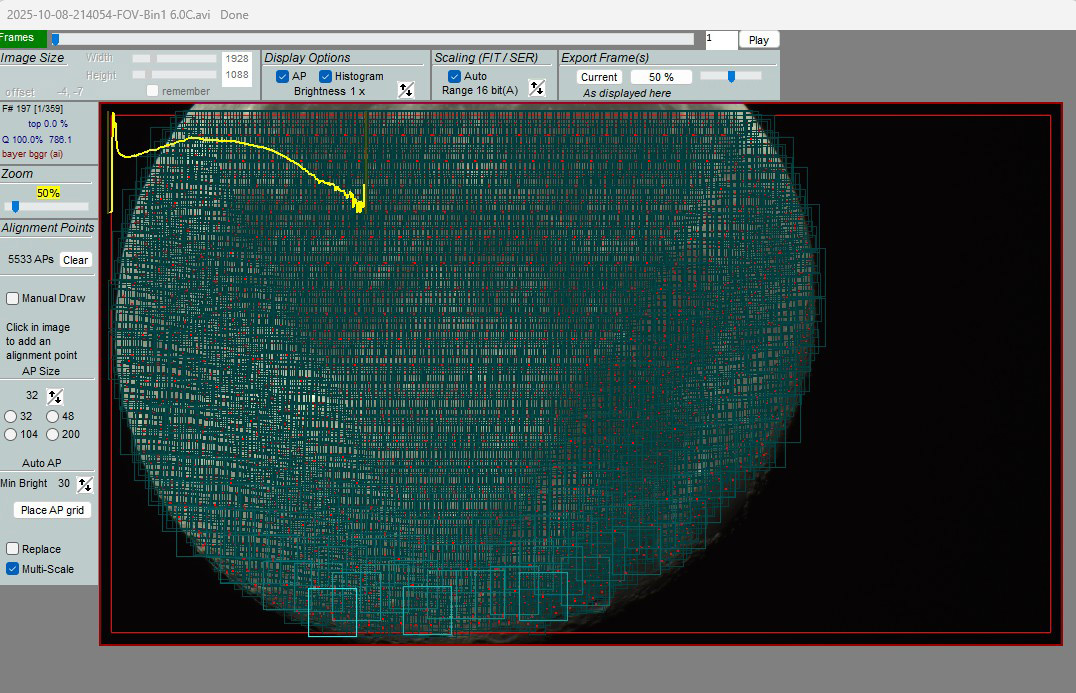Click the 50% export scale box
This screenshot has height=693, width=1076.
[x=661, y=77]
